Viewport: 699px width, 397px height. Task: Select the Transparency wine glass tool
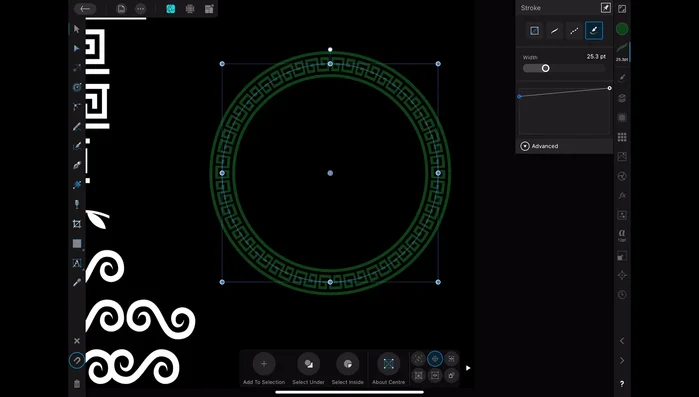point(77,204)
